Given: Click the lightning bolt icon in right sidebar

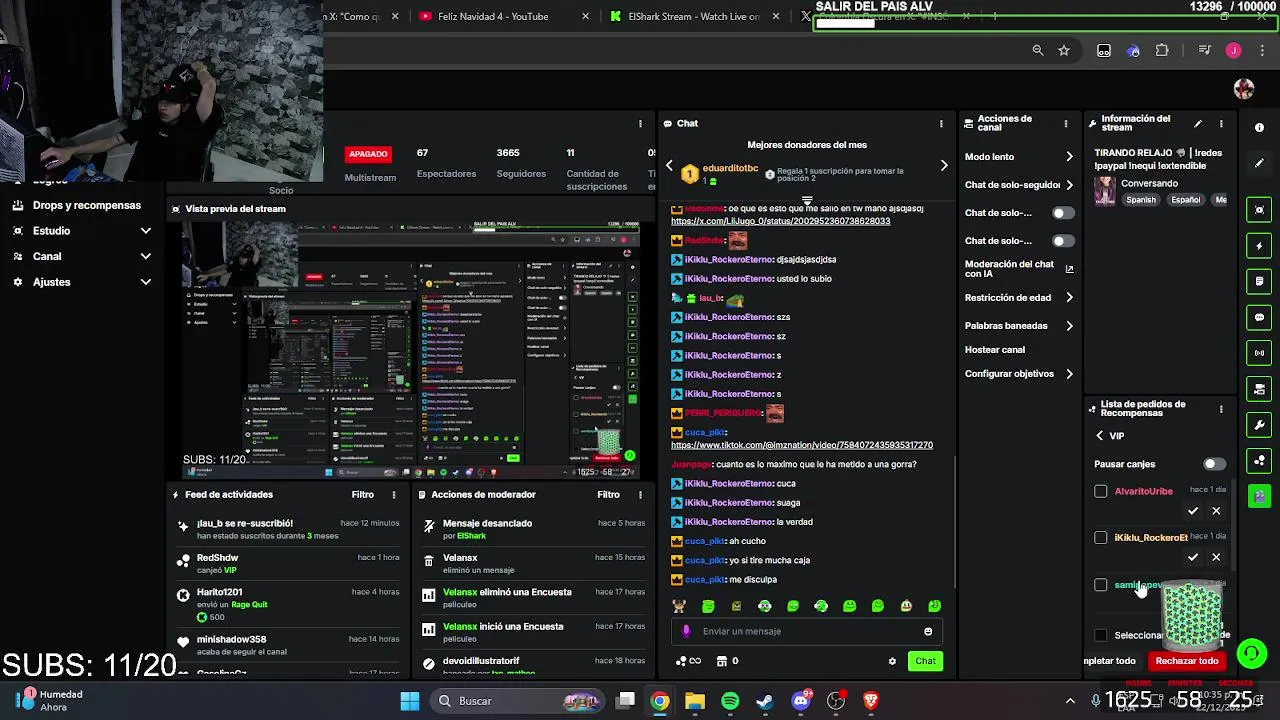Looking at the screenshot, I should click(x=1259, y=246).
